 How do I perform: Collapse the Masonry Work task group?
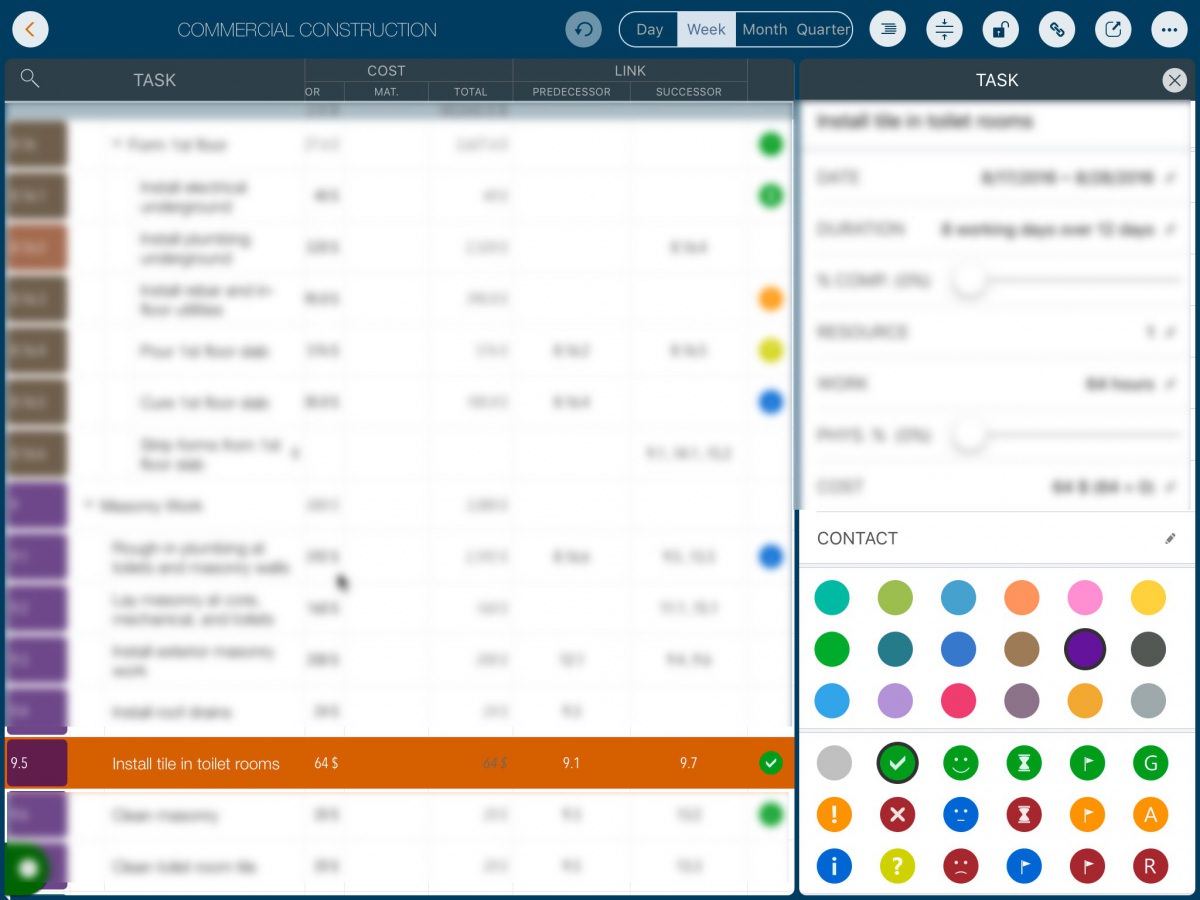click(88, 506)
